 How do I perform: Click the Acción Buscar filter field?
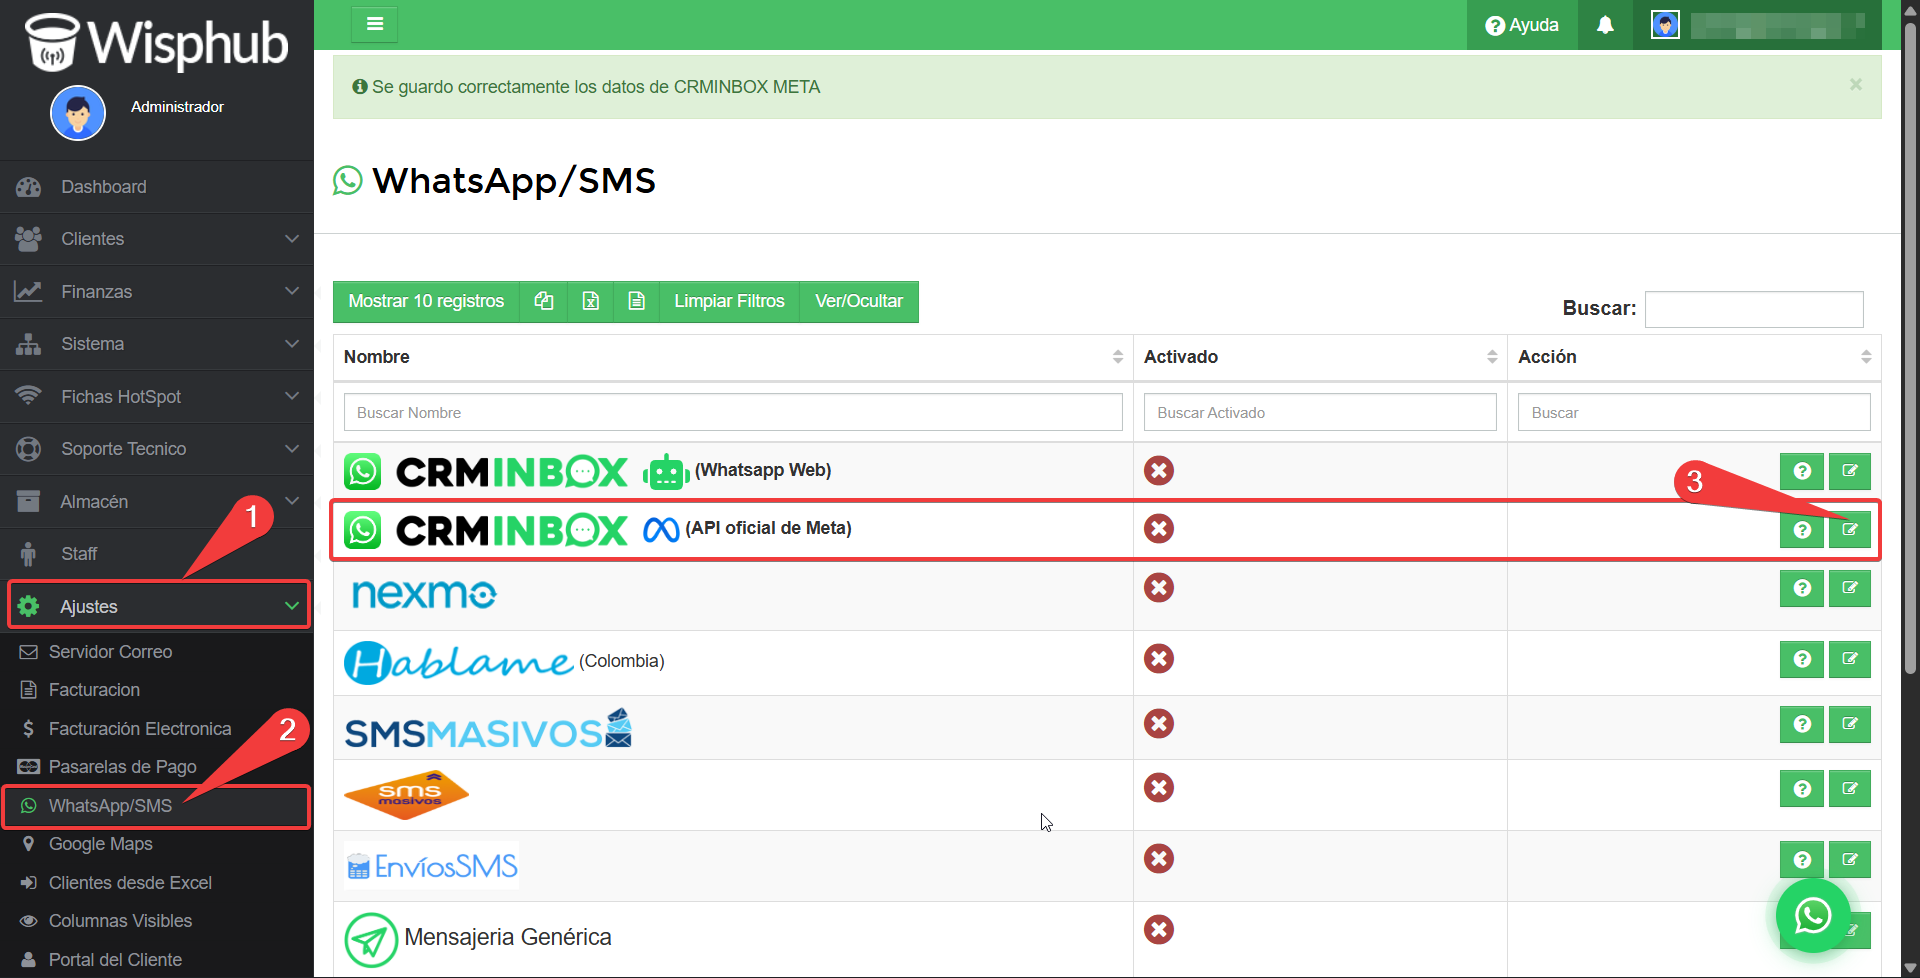pos(1694,412)
